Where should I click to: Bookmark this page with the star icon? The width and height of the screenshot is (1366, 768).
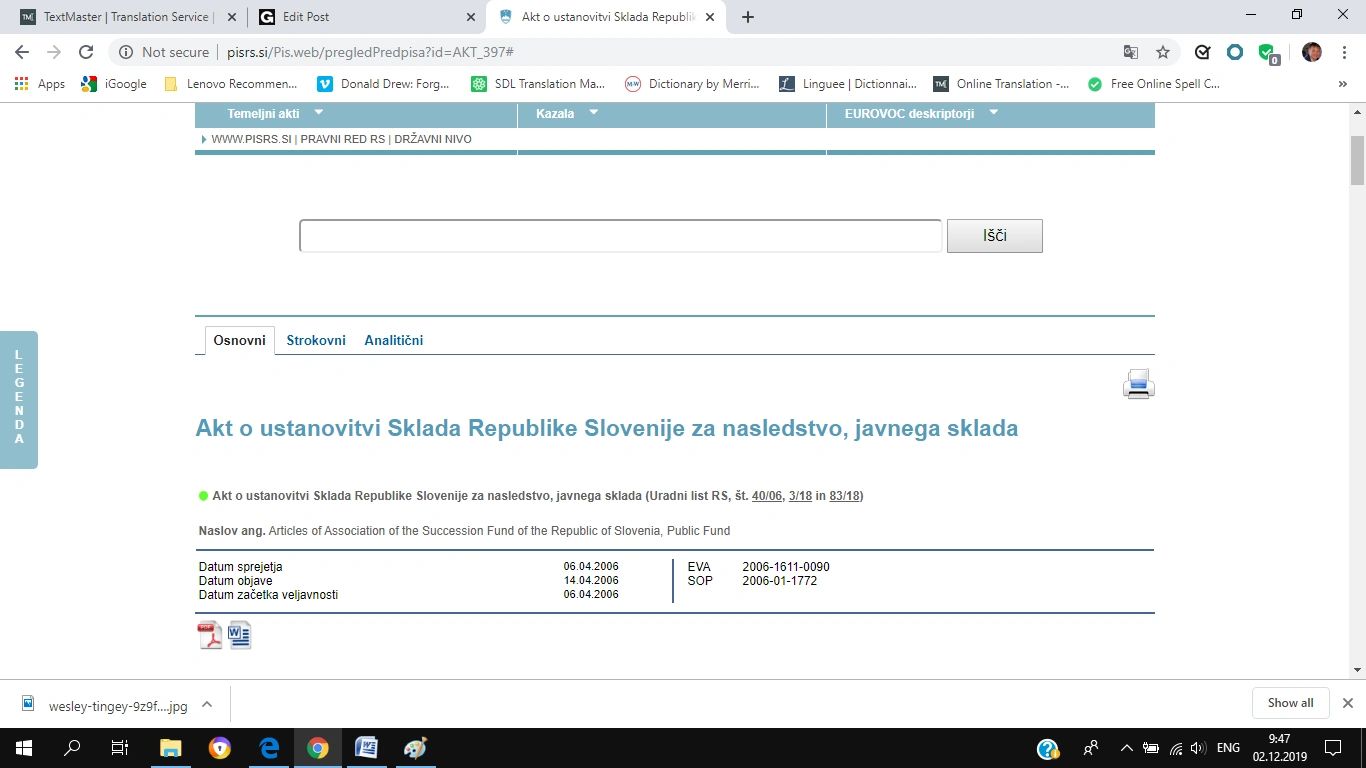coord(1162,52)
